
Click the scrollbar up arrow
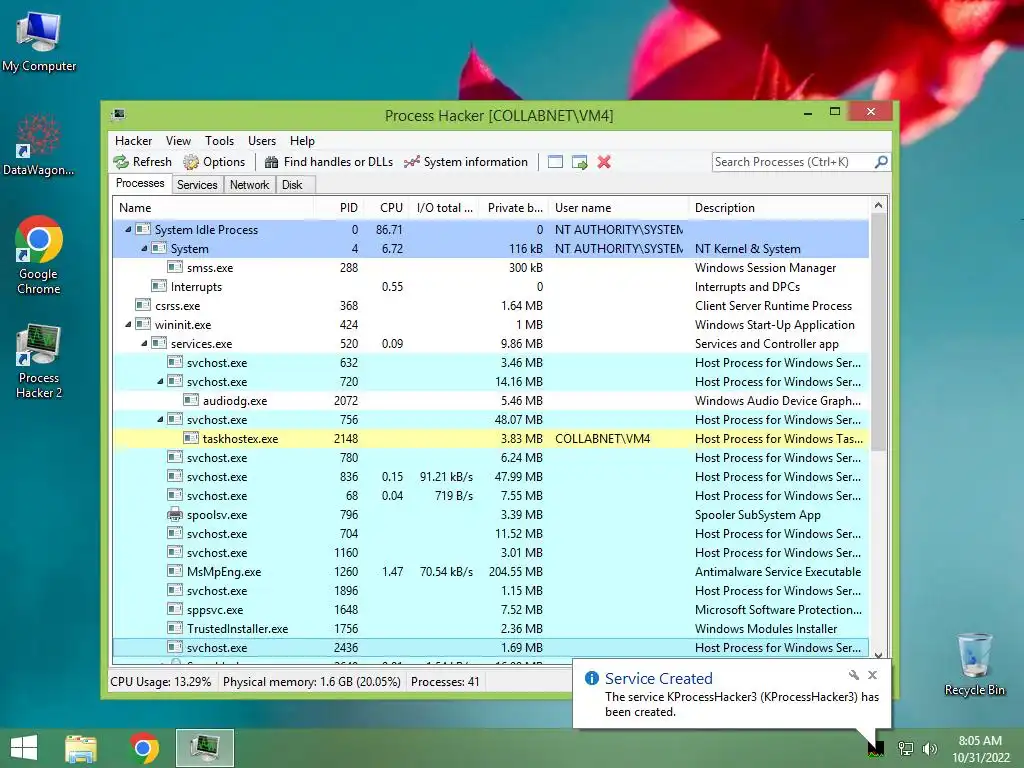pos(878,206)
